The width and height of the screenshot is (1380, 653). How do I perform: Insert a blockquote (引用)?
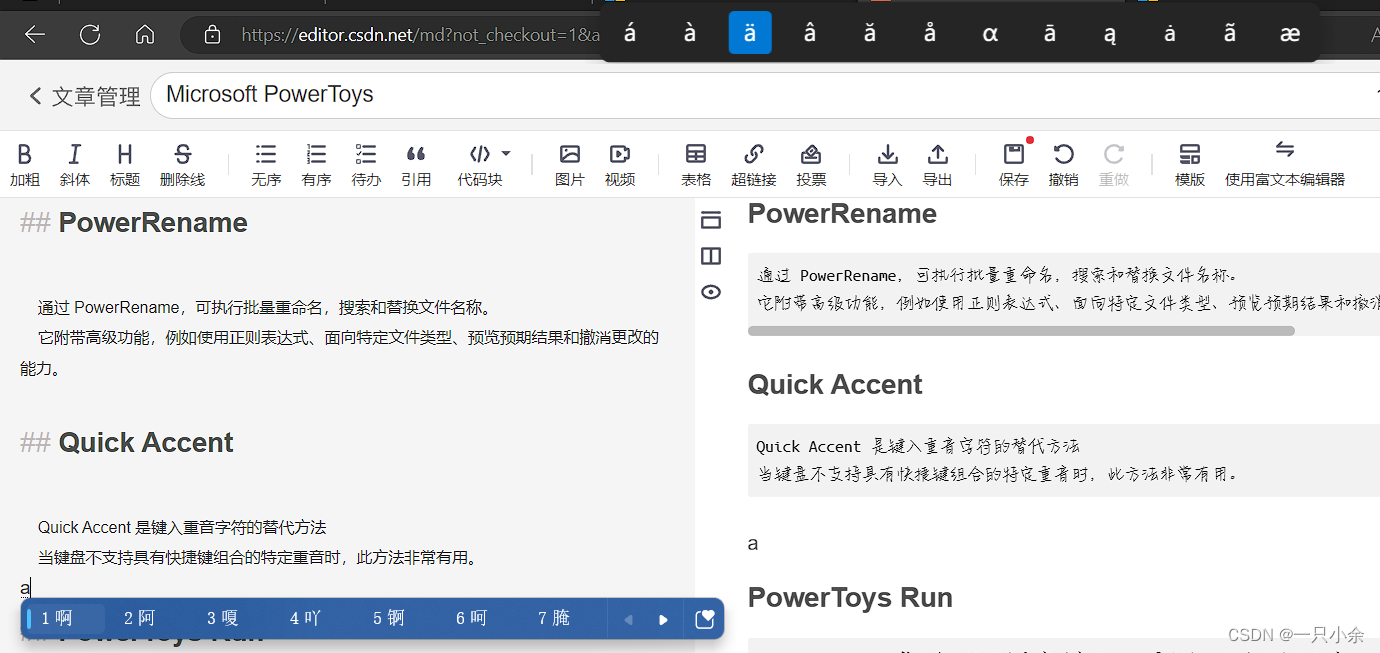(x=416, y=165)
